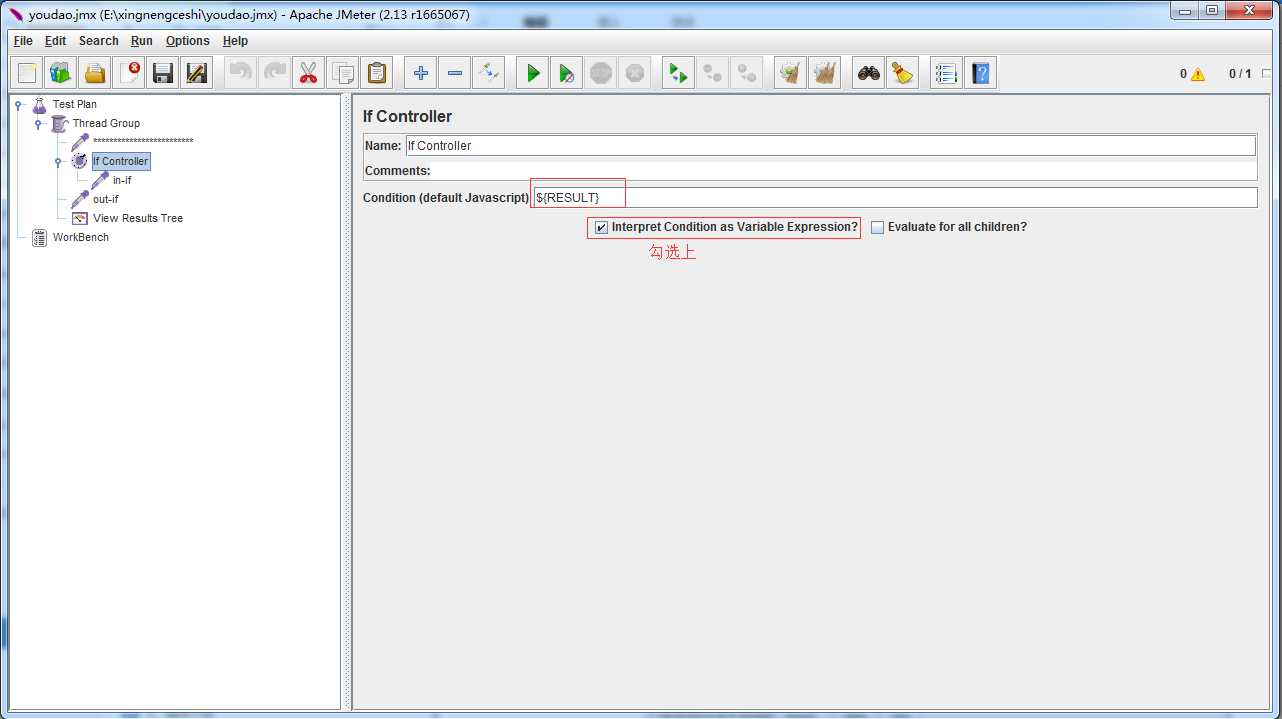Click the Close test plan icon
This screenshot has width=1282, height=719.
click(x=129, y=73)
